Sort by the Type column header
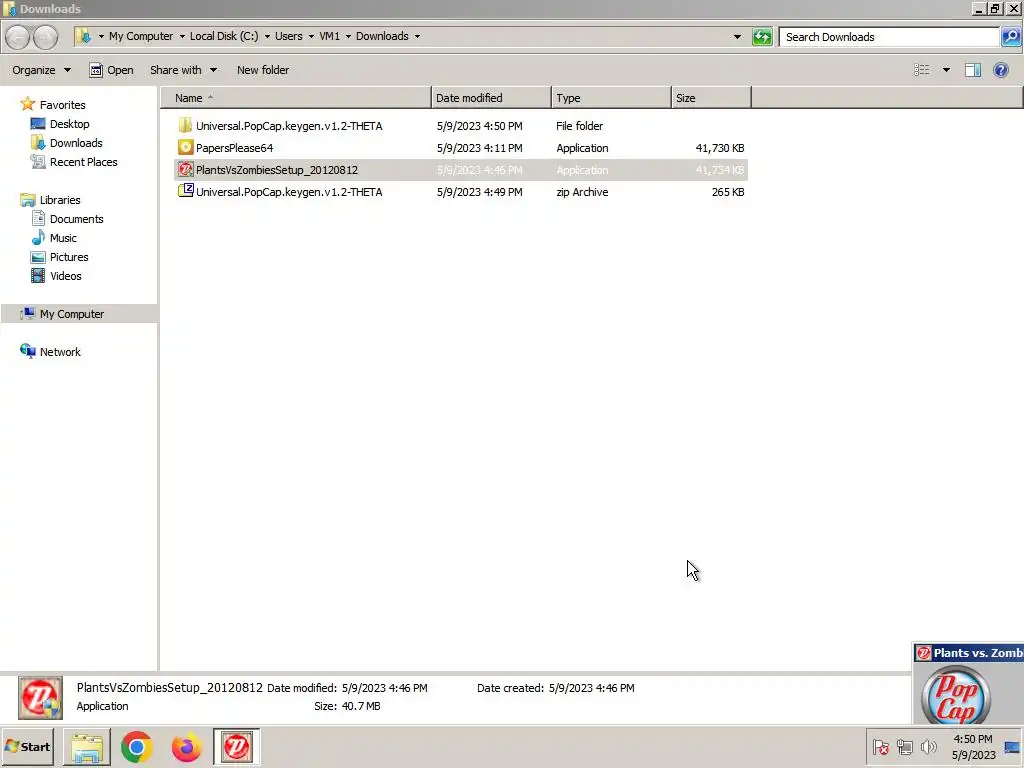The width and height of the screenshot is (1024, 768). [611, 98]
